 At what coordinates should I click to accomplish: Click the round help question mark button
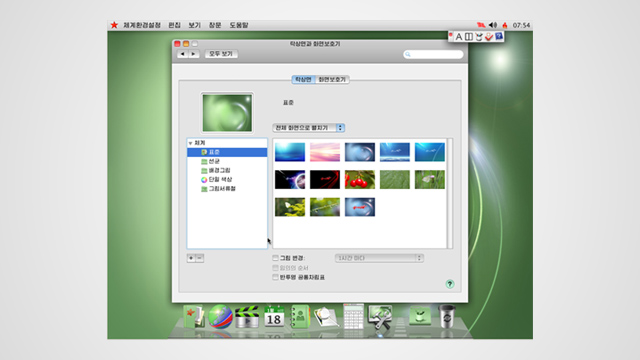(x=450, y=284)
